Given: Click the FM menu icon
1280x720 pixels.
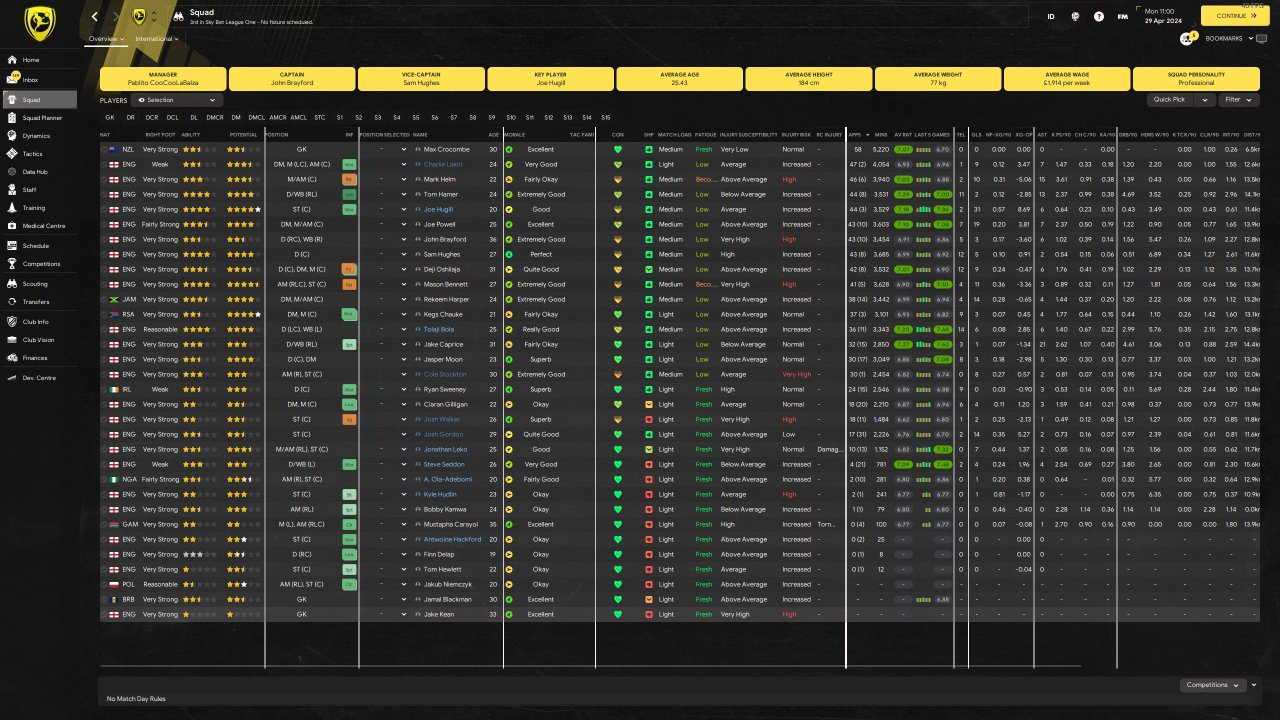Looking at the screenshot, I should (1123, 17).
